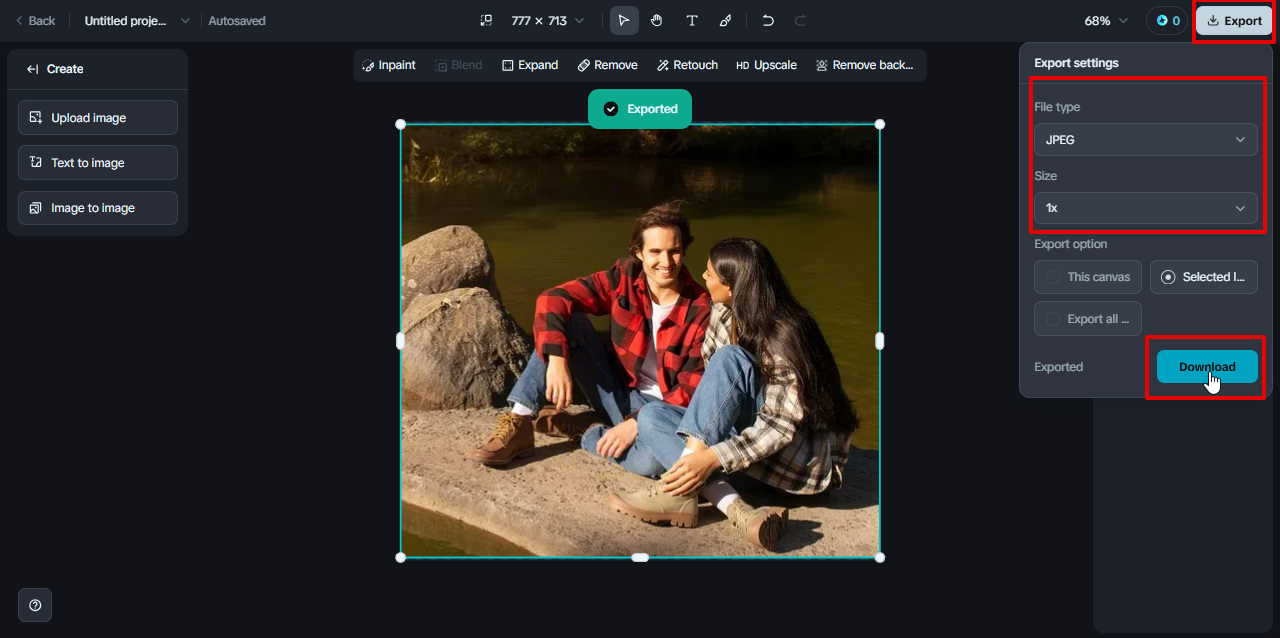The width and height of the screenshot is (1280, 638).
Task: Open the Untitled project name dropdown
Action: click(138, 20)
